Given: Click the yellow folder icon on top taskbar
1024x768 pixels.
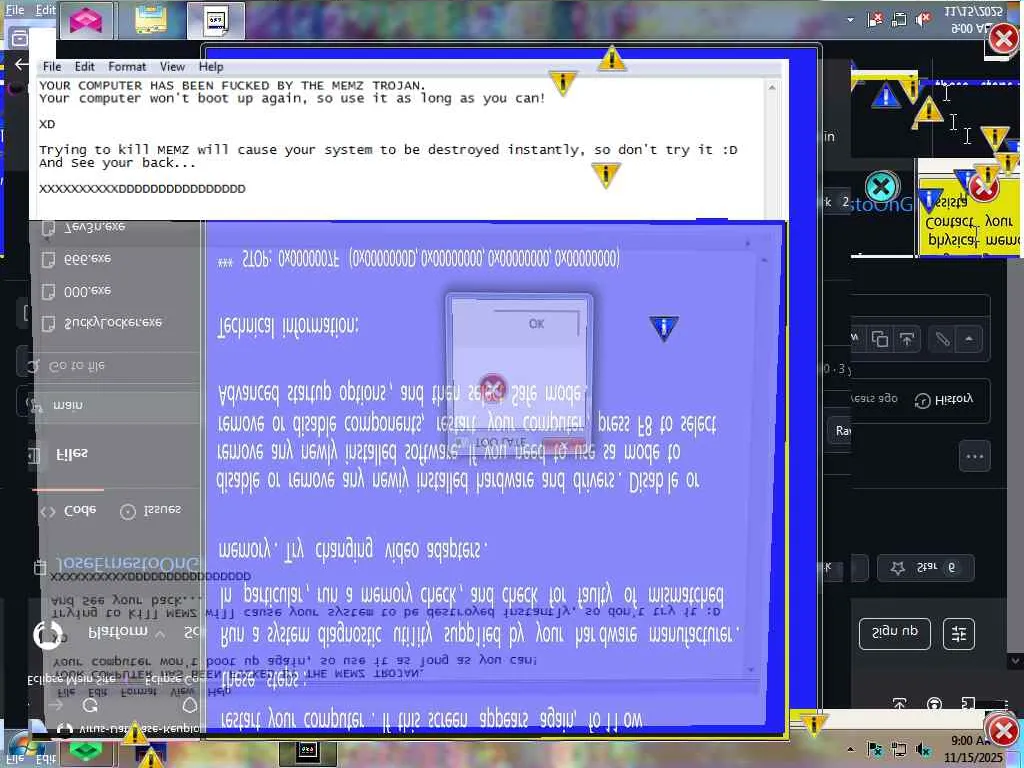Looking at the screenshot, I should pyautogui.click(x=152, y=20).
